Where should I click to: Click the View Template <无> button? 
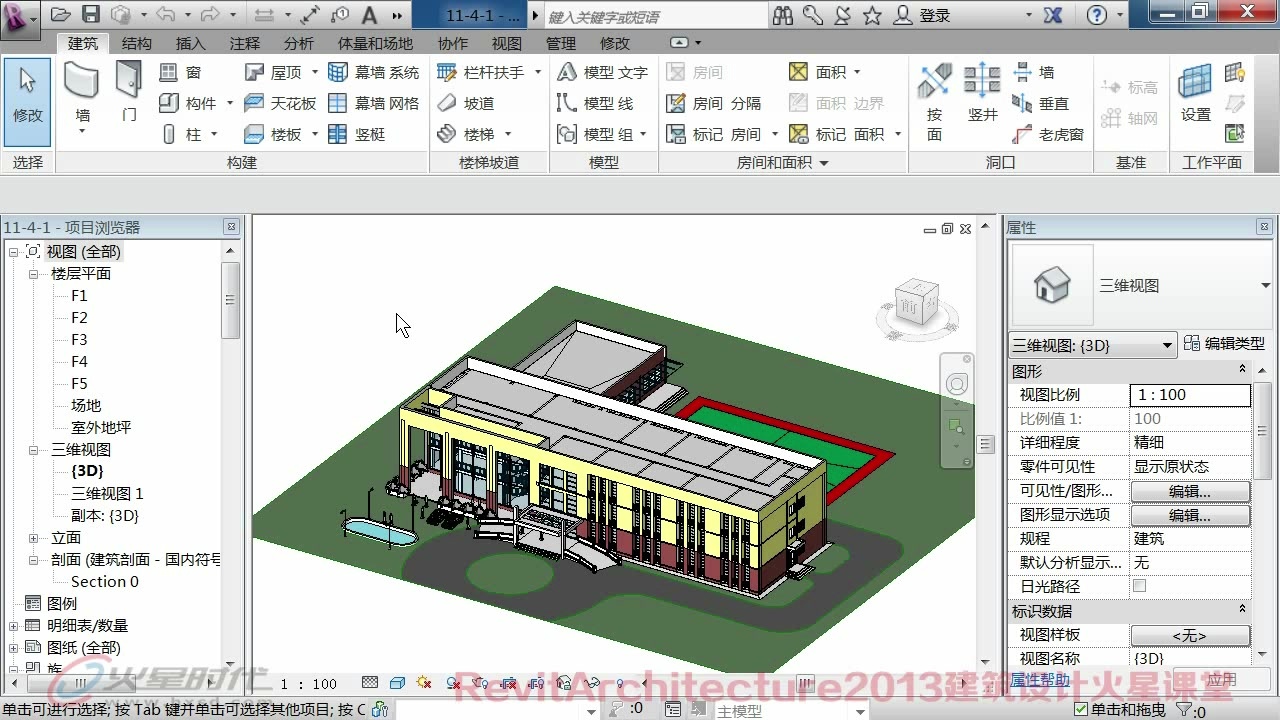[x=1190, y=635]
